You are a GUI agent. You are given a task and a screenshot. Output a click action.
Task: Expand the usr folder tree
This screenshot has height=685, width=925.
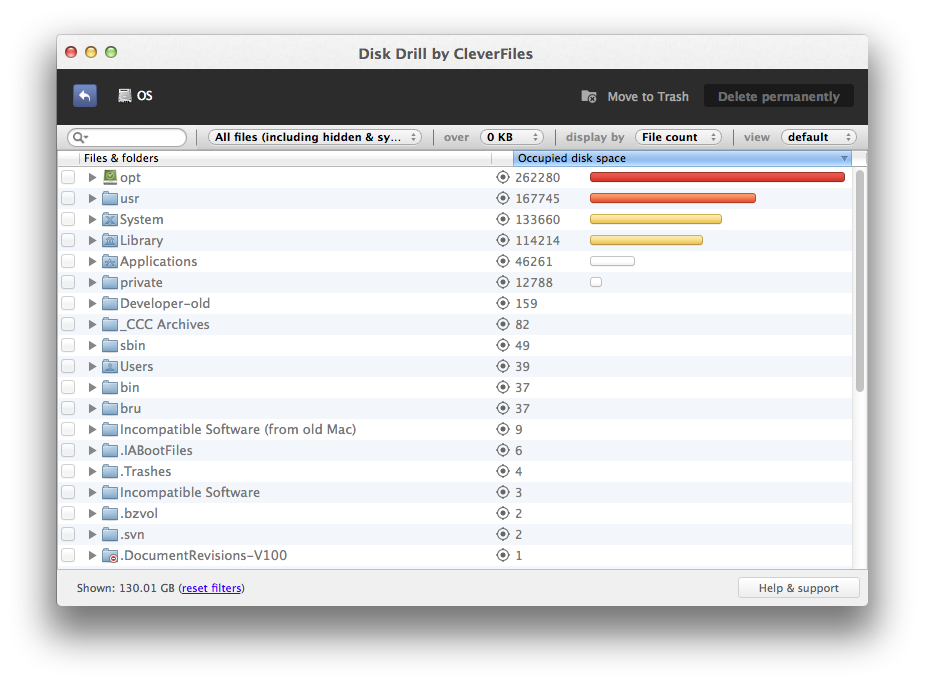tap(92, 198)
